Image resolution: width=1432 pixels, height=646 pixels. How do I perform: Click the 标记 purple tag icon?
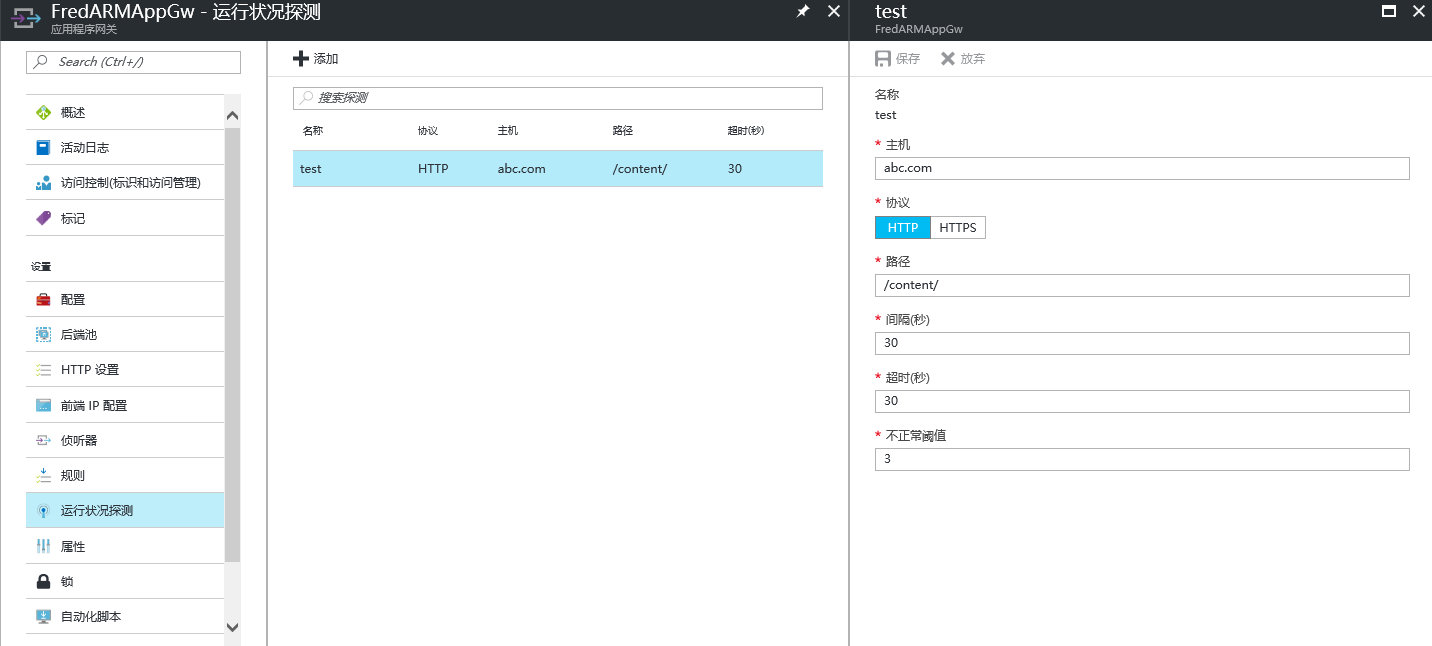point(43,218)
